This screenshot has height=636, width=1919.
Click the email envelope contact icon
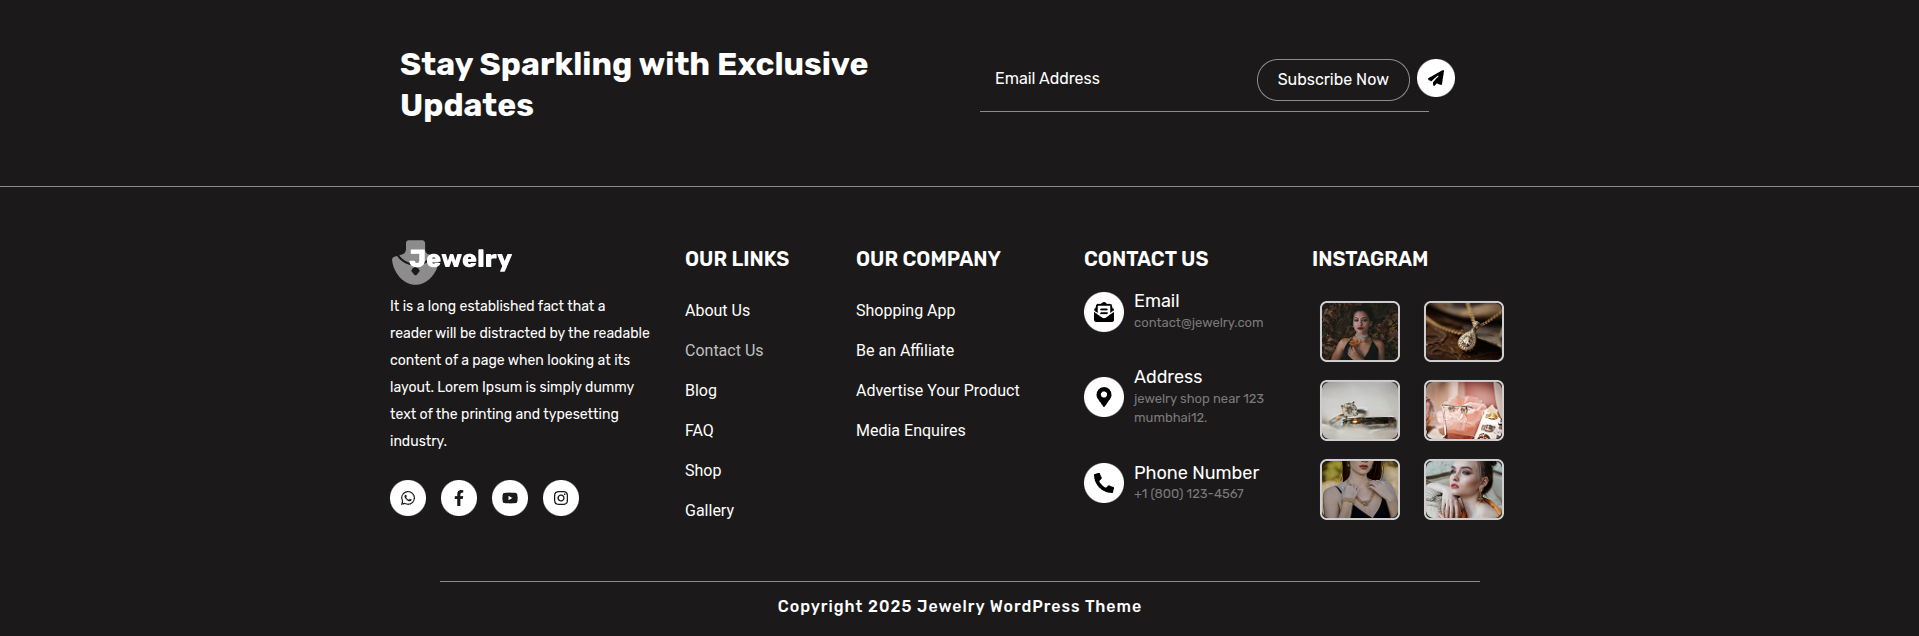1104,312
